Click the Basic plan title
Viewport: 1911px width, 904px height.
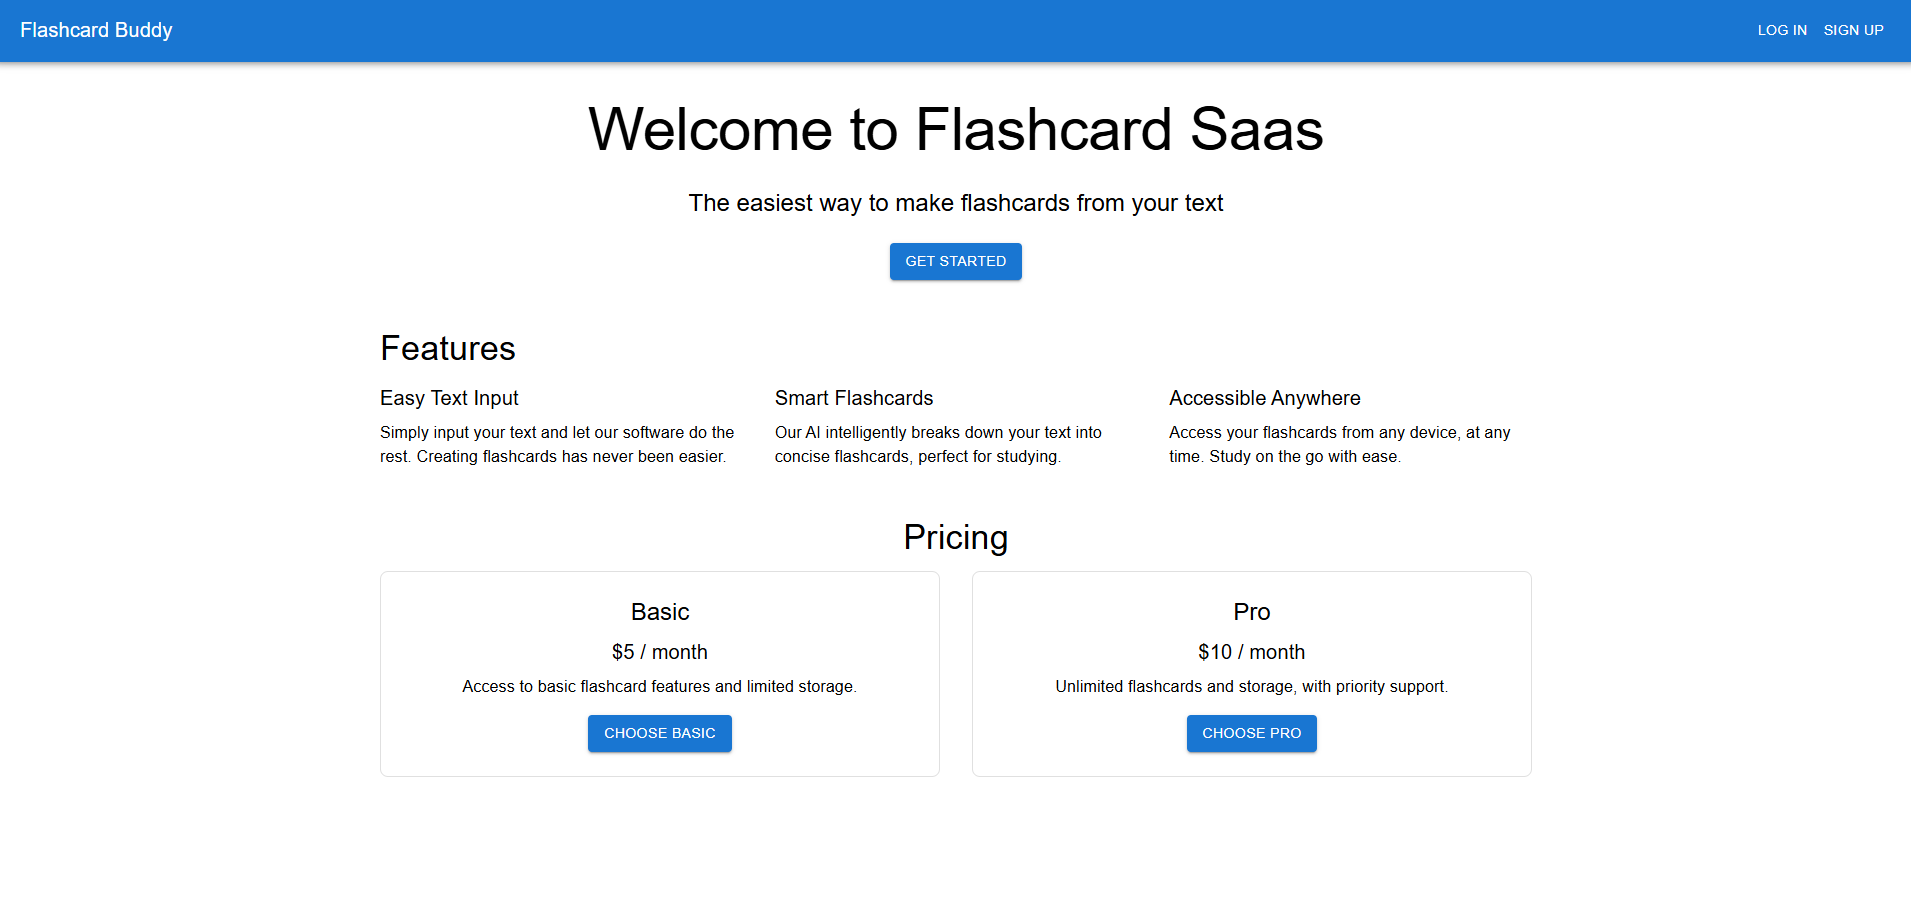click(x=659, y=612)
